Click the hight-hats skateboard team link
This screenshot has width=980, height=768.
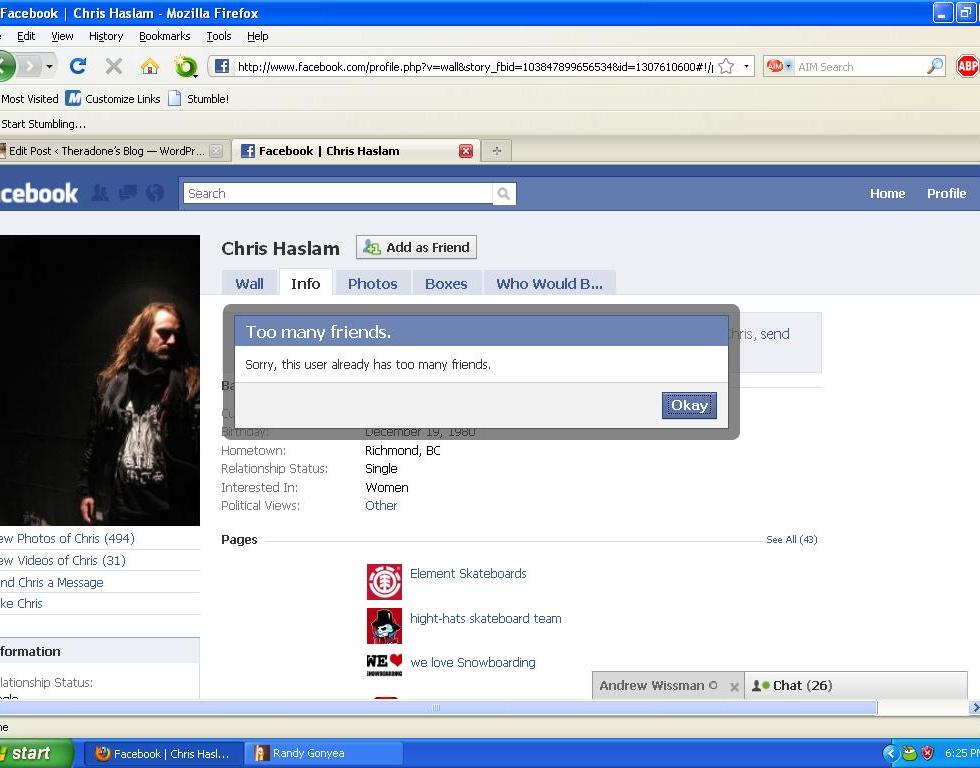pos(485,619)
